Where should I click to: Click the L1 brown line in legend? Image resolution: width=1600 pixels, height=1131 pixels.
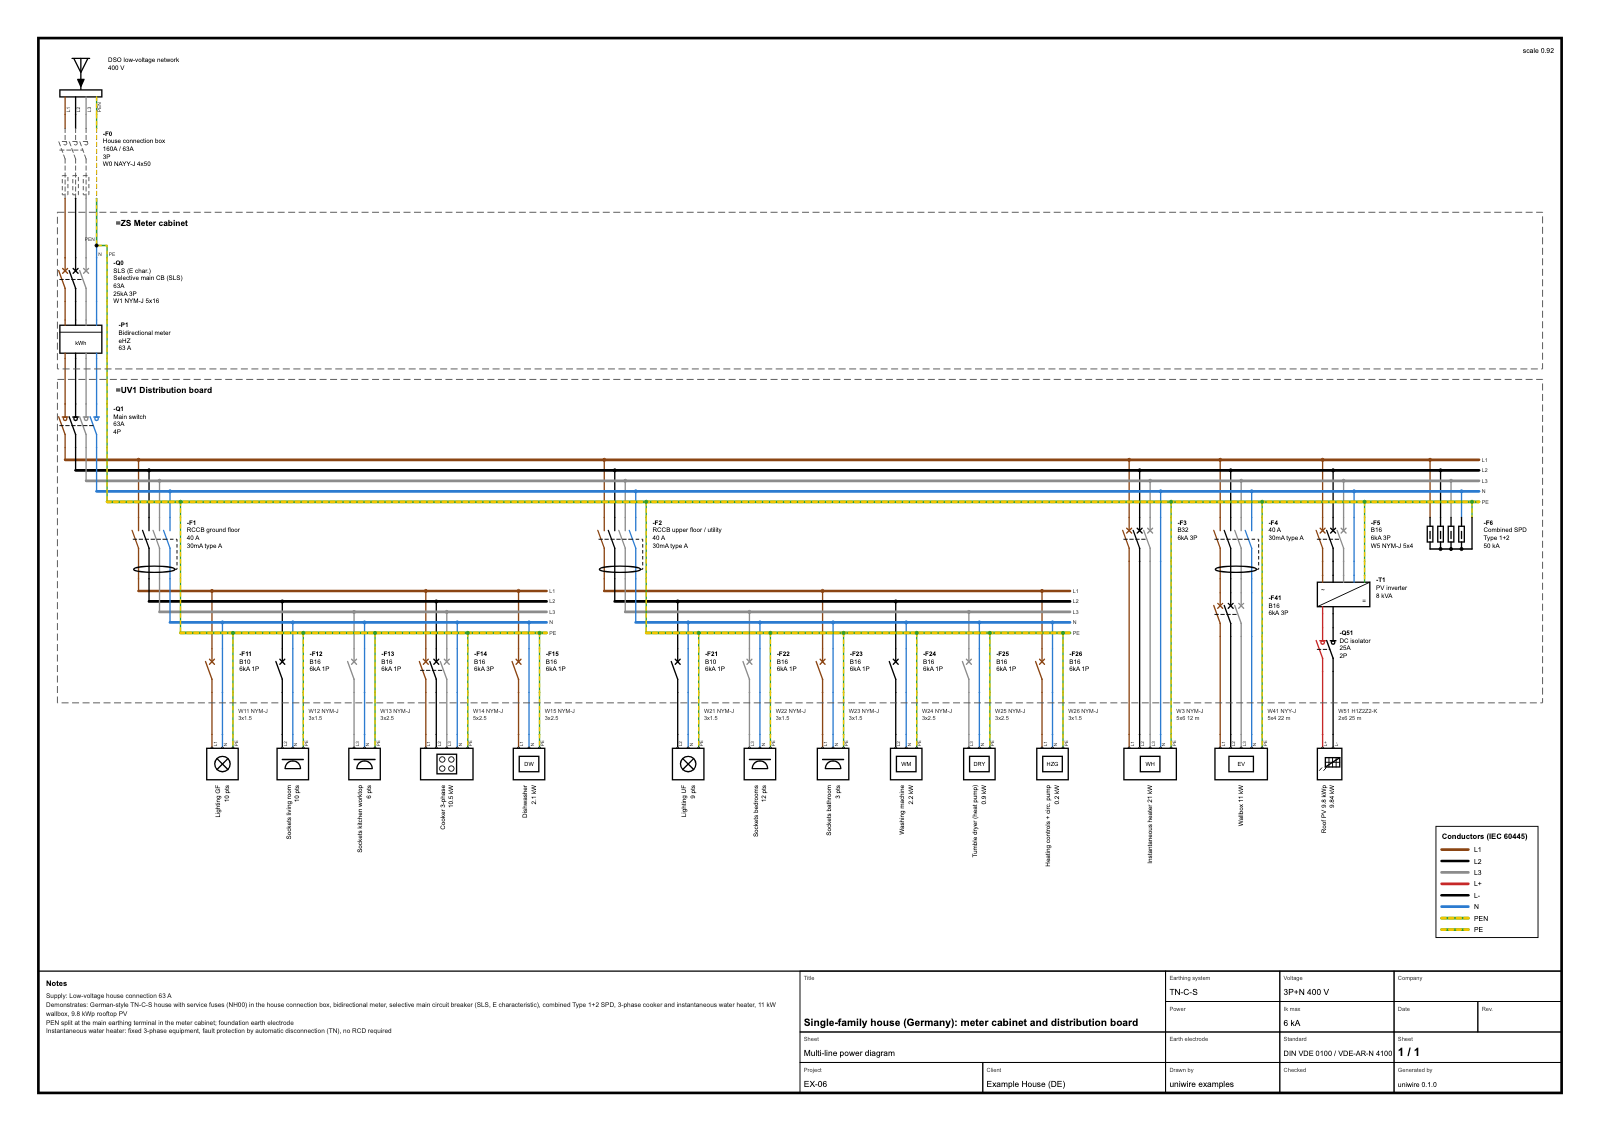click(x=1454, y=850)
